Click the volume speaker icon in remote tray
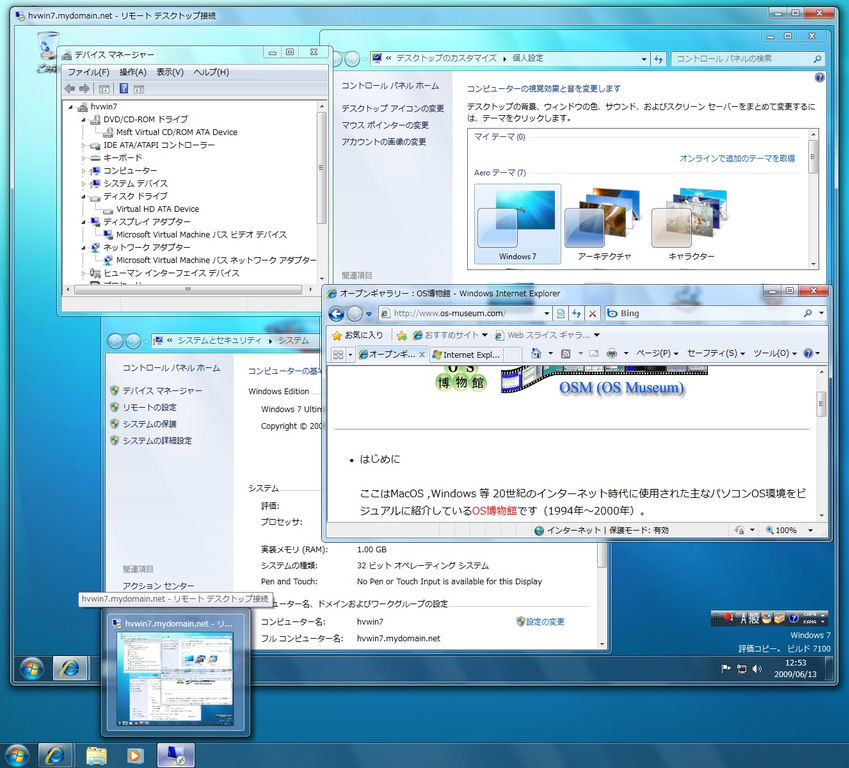Image resolution: width=849 pixels, height=768 pixels. (x=757, y=669)
